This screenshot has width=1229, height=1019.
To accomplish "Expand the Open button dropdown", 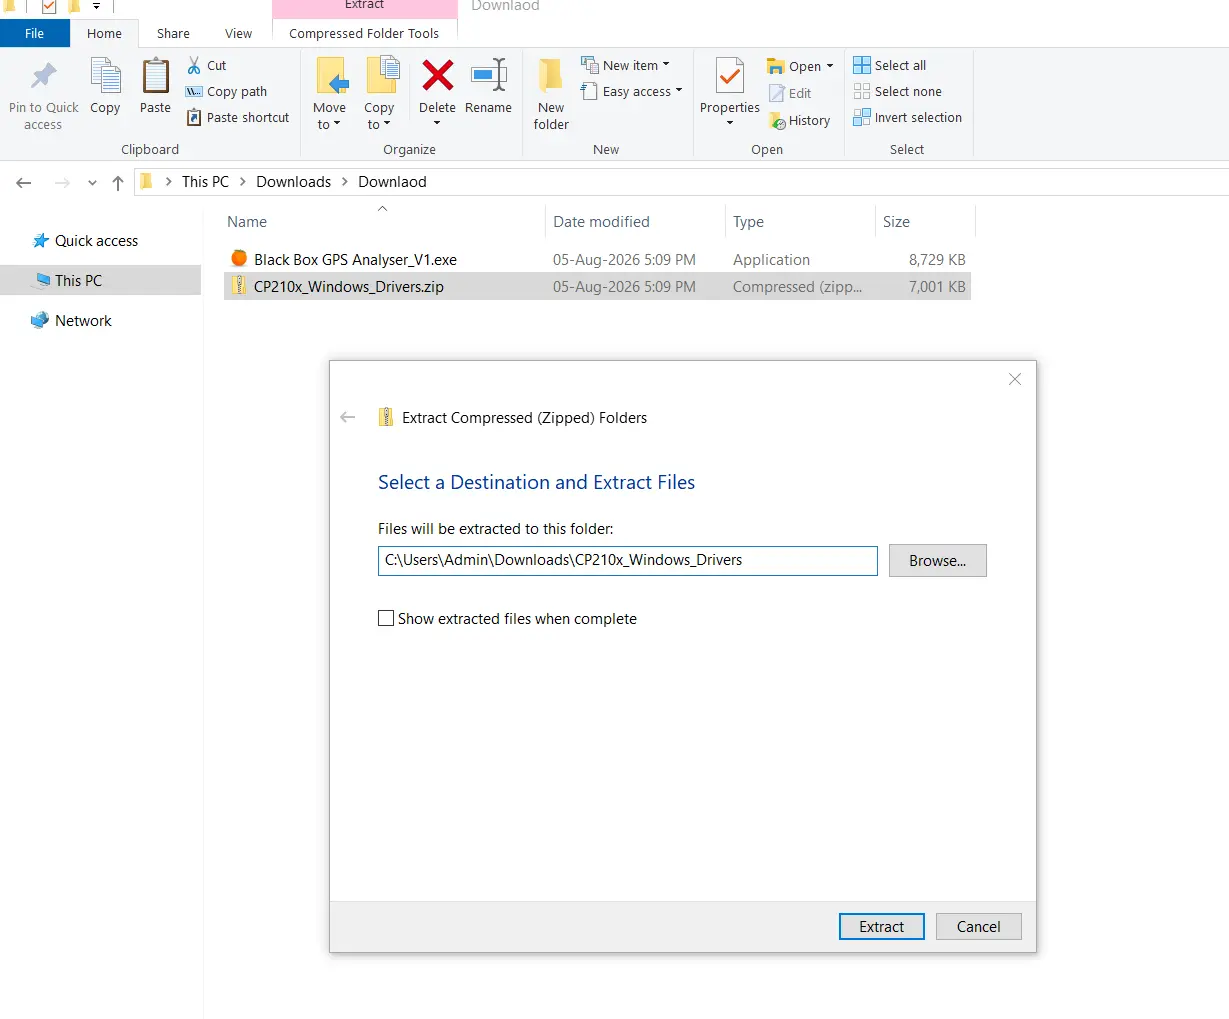I will (x=830, y=67).
